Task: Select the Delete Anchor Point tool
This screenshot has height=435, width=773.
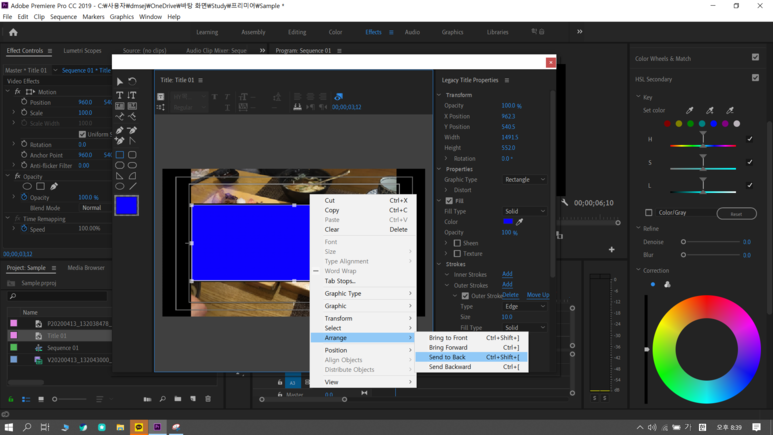Action: click(132, 130)
